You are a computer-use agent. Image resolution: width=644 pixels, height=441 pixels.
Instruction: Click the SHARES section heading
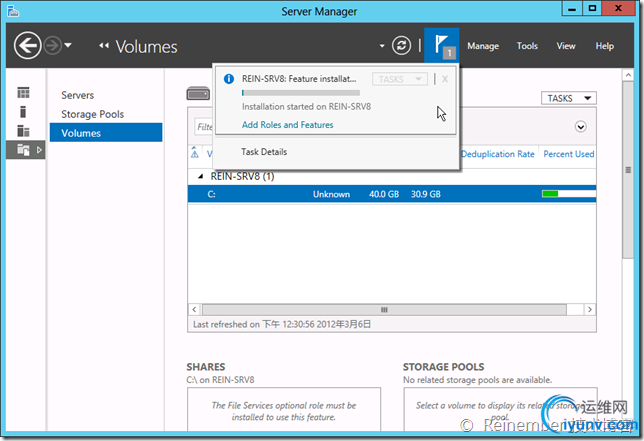206,367
